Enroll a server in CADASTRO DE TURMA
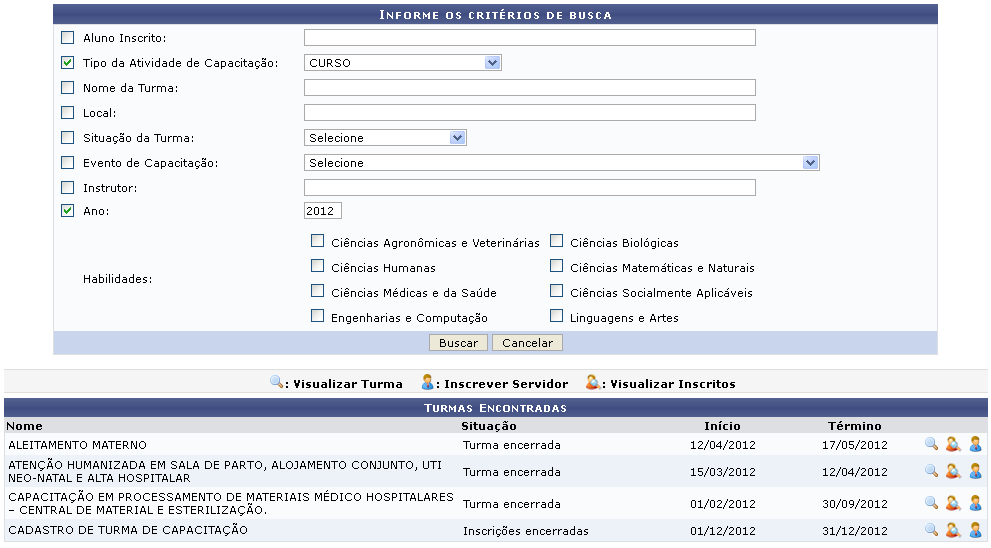The height and width of the screenshot is (548, 991). [975, 530]
